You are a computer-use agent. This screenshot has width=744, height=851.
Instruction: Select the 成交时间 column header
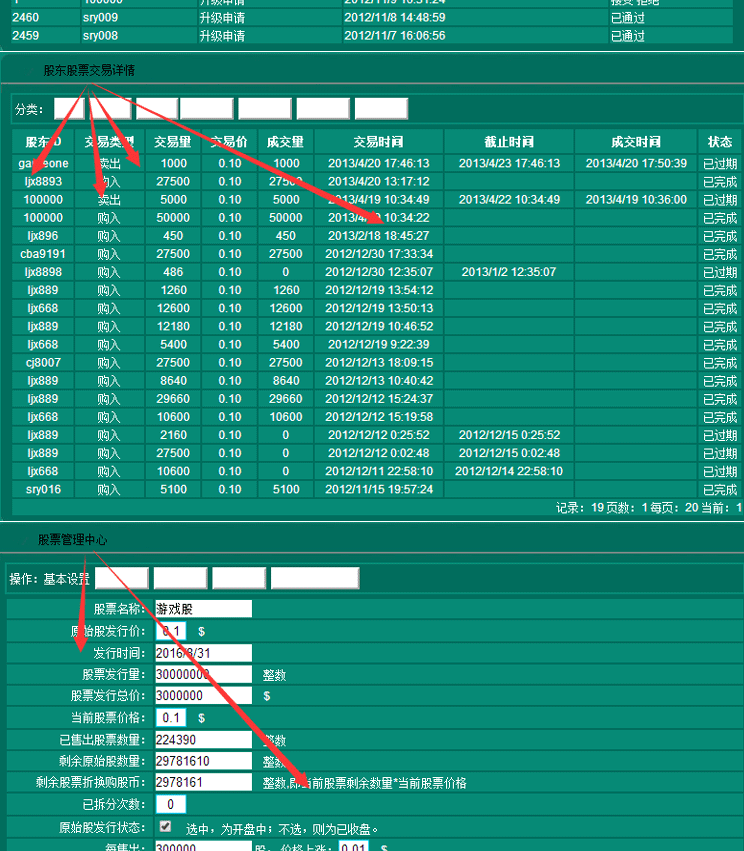[636, 142]
